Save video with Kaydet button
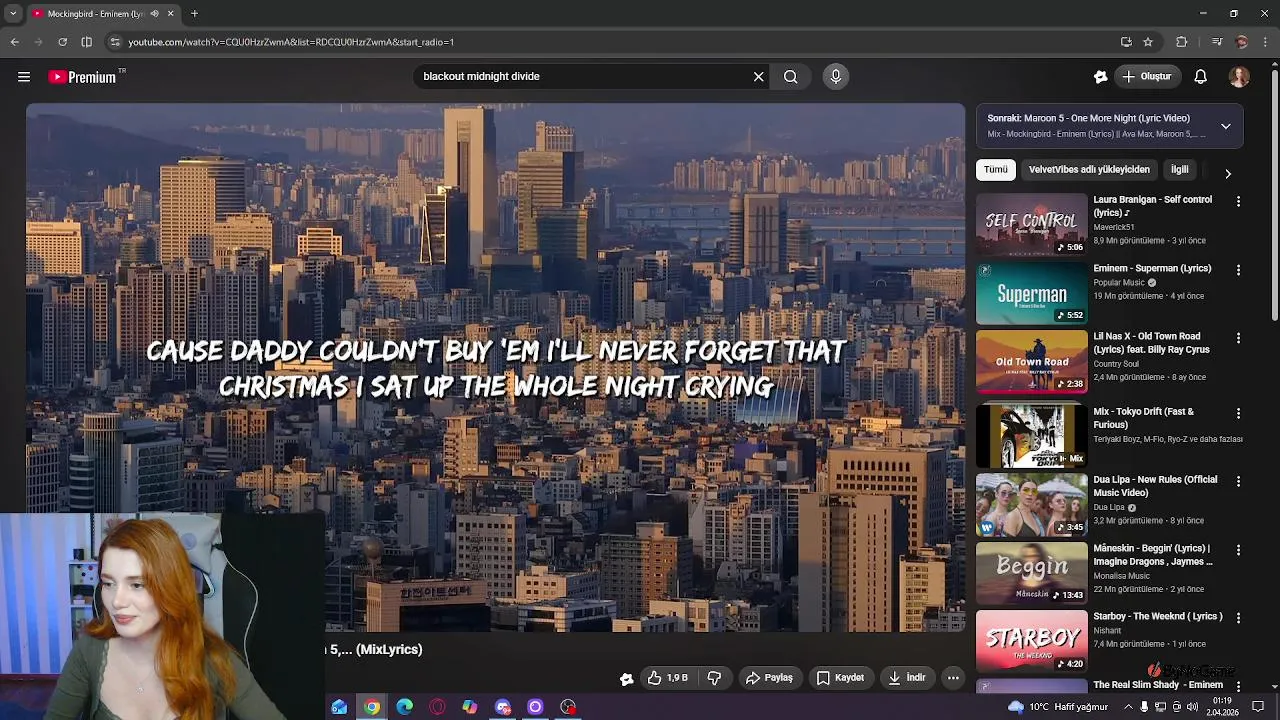Image resolution: width=1280 pixels, height=720 pixels. pyautogui.click(x=840, y=678)
